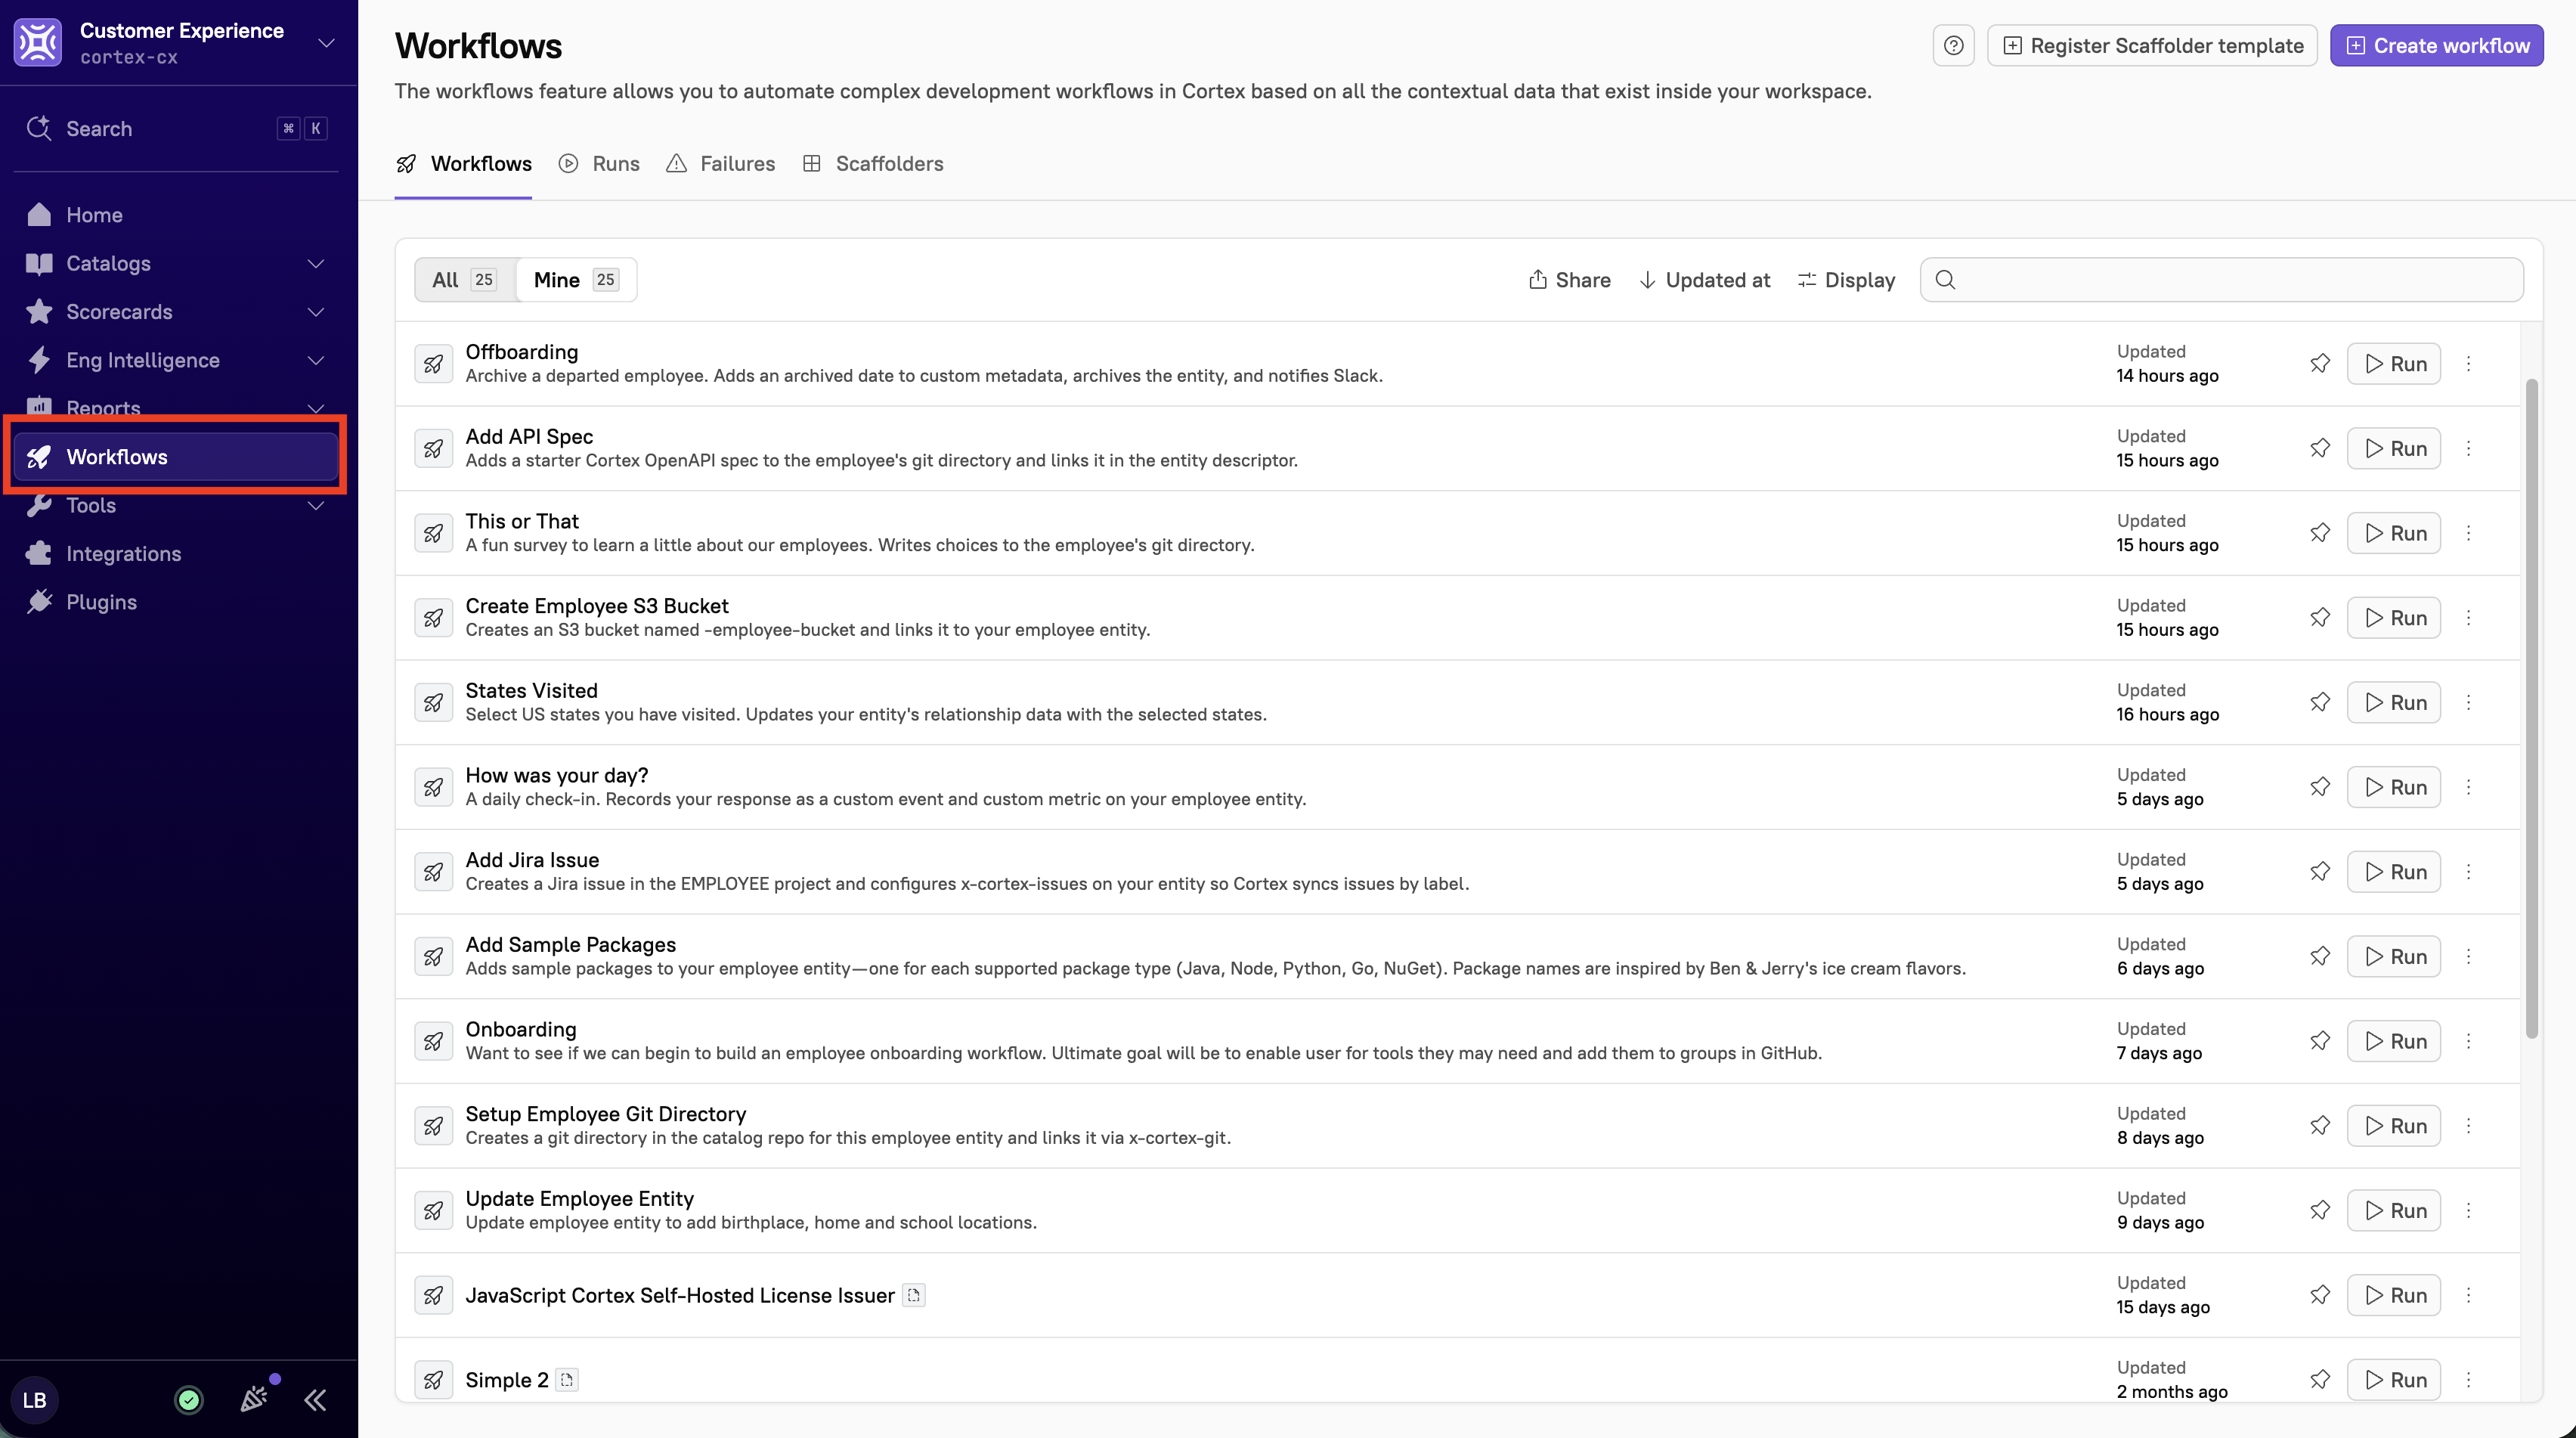
Task: Click document icon beside JavaScript Cortex Self-Hosted
Action: click(x=913, y=1295)
